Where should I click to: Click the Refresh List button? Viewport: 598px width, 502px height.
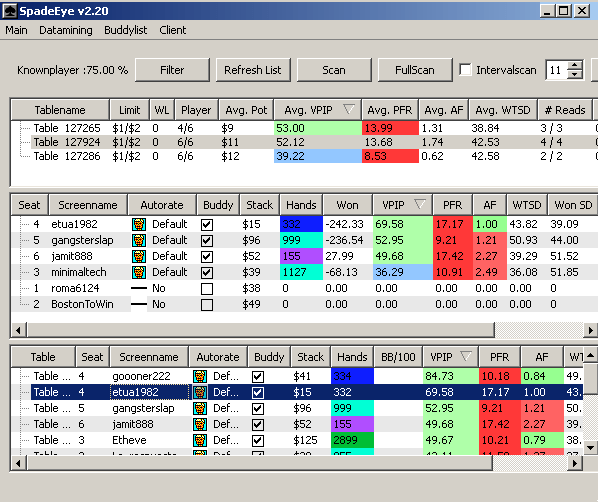click(x=253, y=70)
